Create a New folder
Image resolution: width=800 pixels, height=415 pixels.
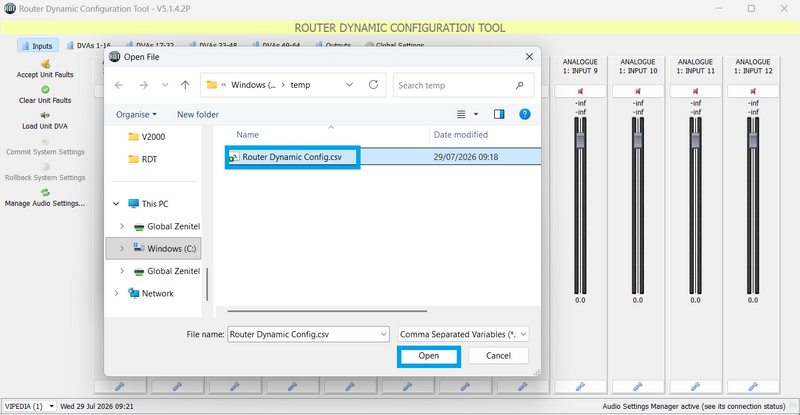(198, 114)
